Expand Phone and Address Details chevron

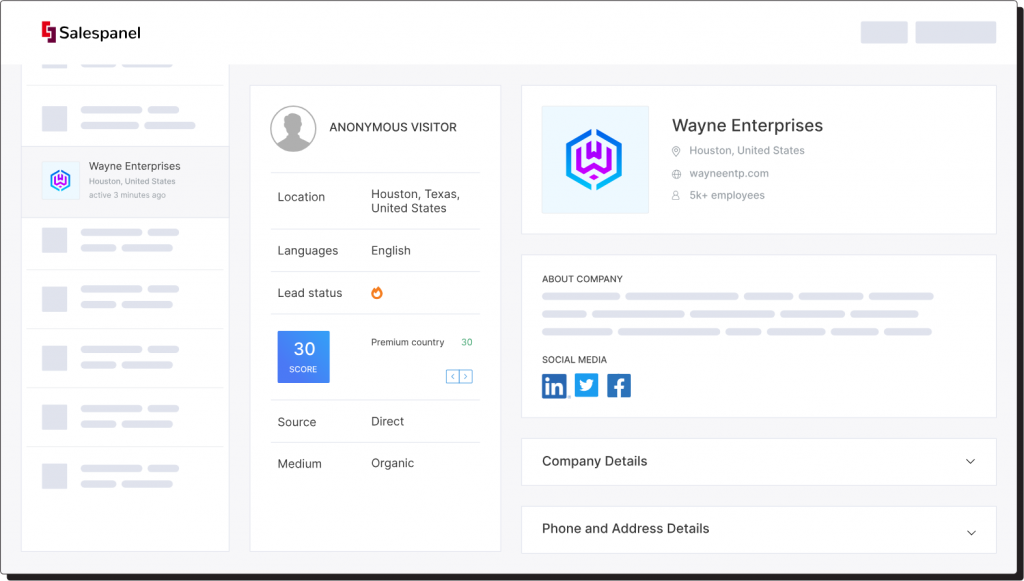pos(970,533)
